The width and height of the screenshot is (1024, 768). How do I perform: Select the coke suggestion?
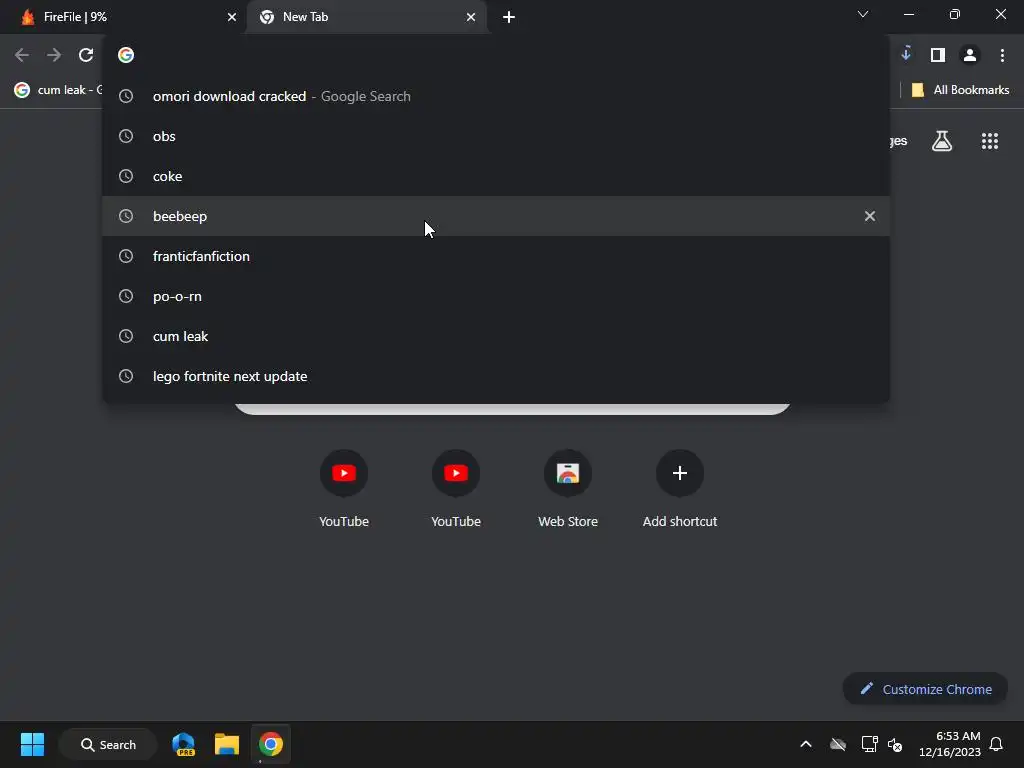tap(496, 176)
